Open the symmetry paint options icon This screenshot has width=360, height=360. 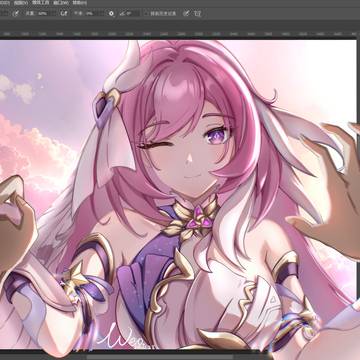[198, 14]
